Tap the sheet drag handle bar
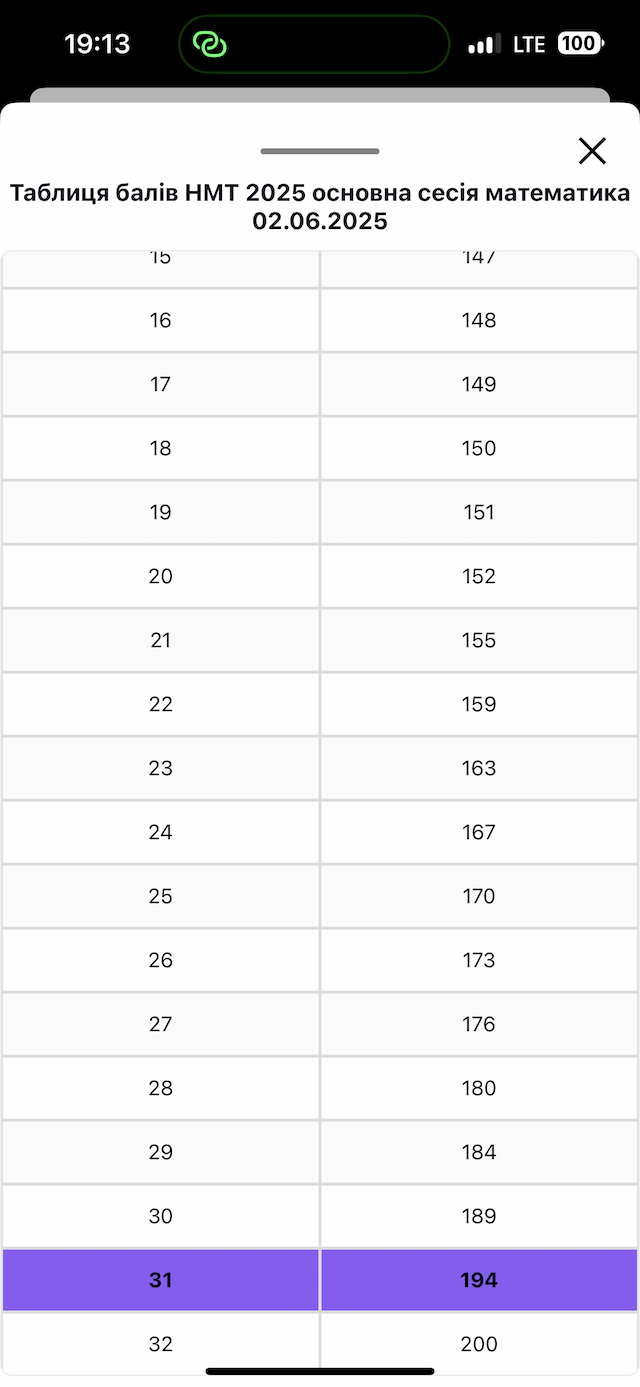The width and height of the screenshot is (640, 1387). [x=320, y=151]
